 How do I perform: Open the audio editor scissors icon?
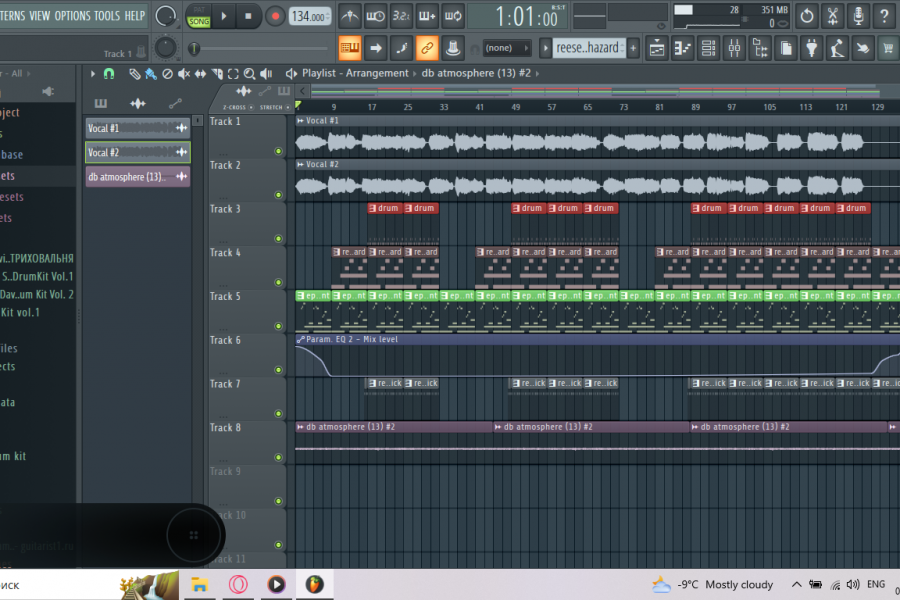click(x=832, y=16)
